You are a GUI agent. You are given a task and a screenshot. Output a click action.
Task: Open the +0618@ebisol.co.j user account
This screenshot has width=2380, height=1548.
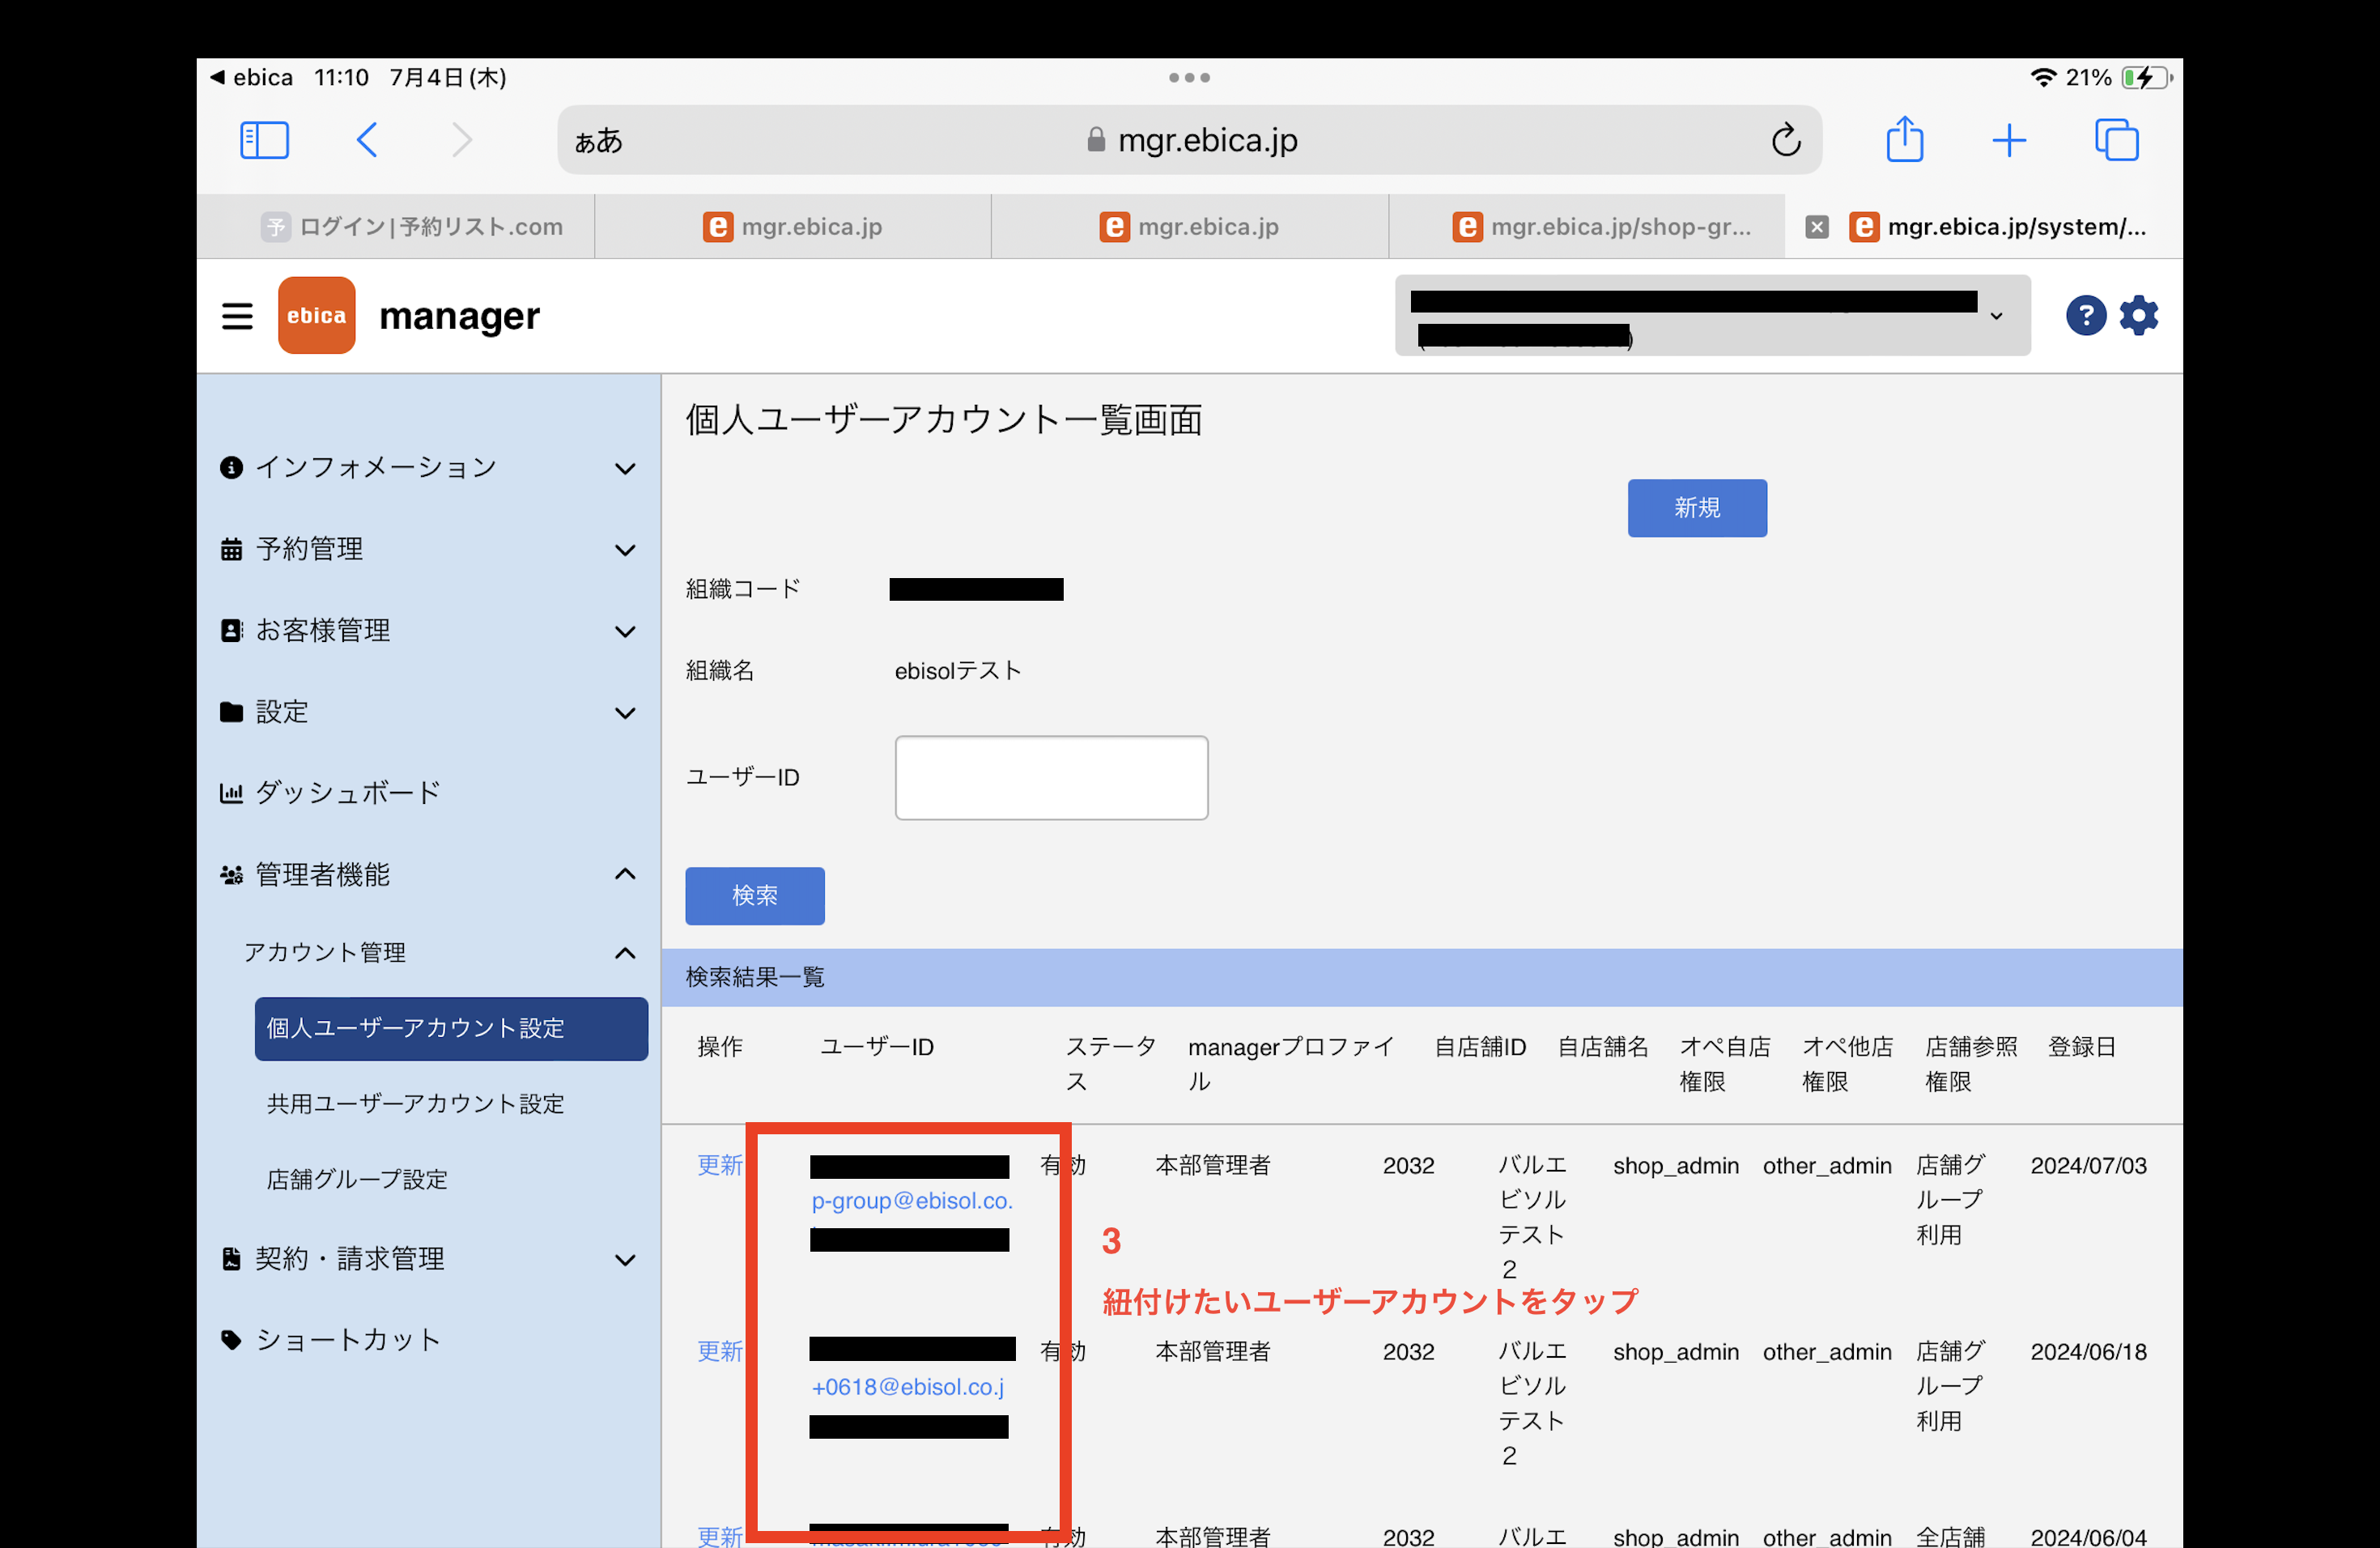point(908,1387)
